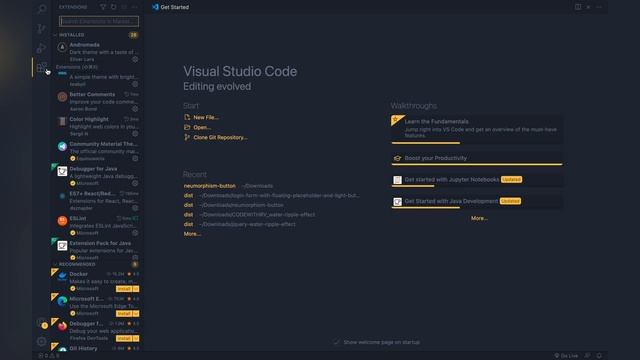Split the editor right
The image size is (640, 360).
[578, 7]
